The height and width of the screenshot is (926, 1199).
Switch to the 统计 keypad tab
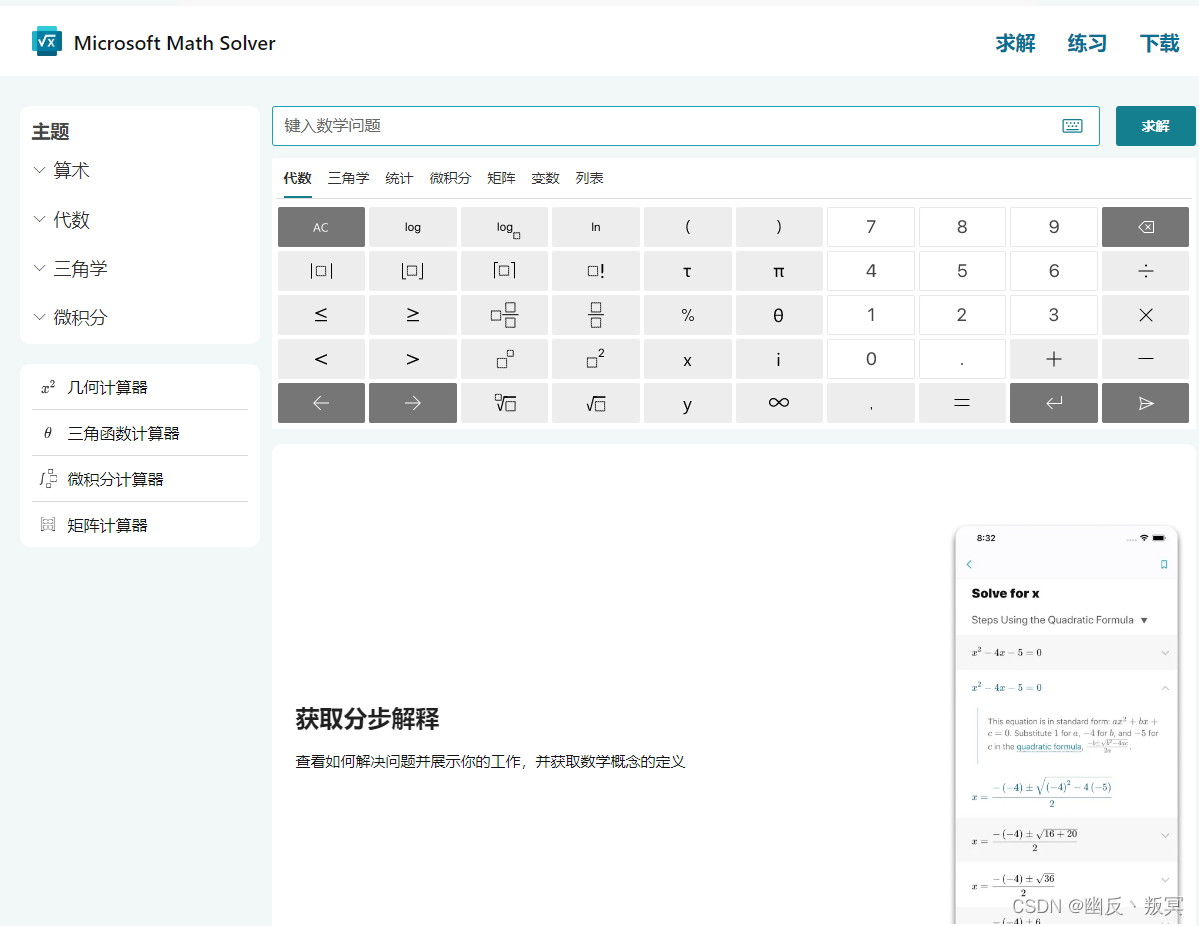tap(399, 178)
